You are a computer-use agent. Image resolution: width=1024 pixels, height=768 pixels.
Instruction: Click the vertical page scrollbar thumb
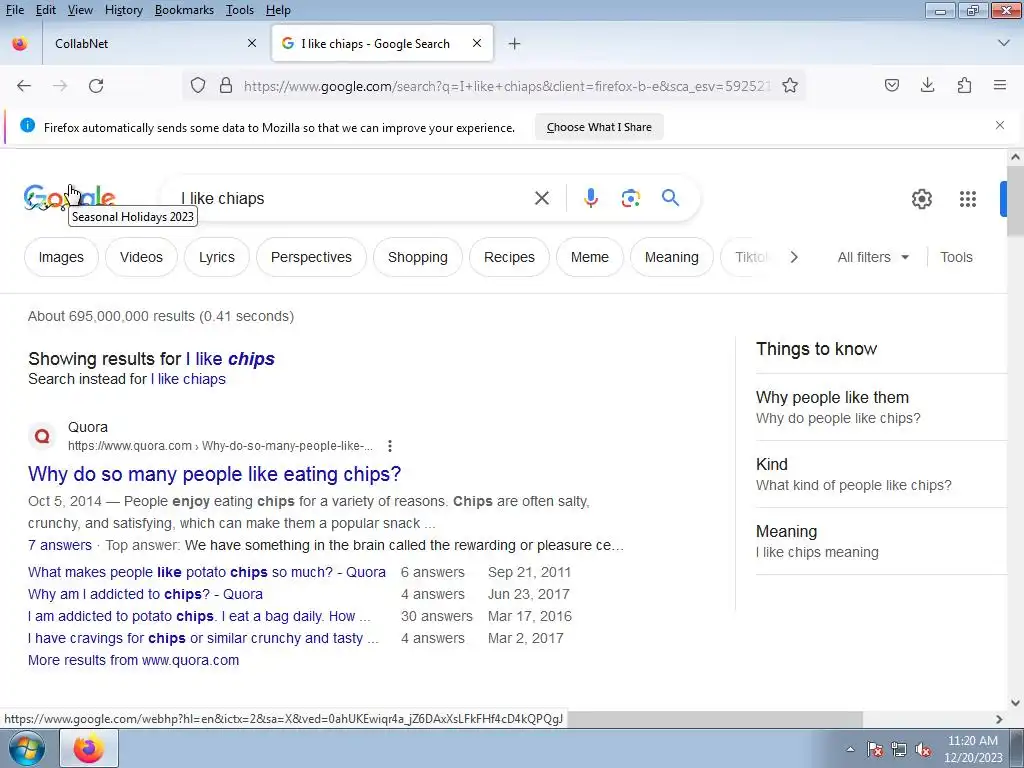click(1015, 201)
